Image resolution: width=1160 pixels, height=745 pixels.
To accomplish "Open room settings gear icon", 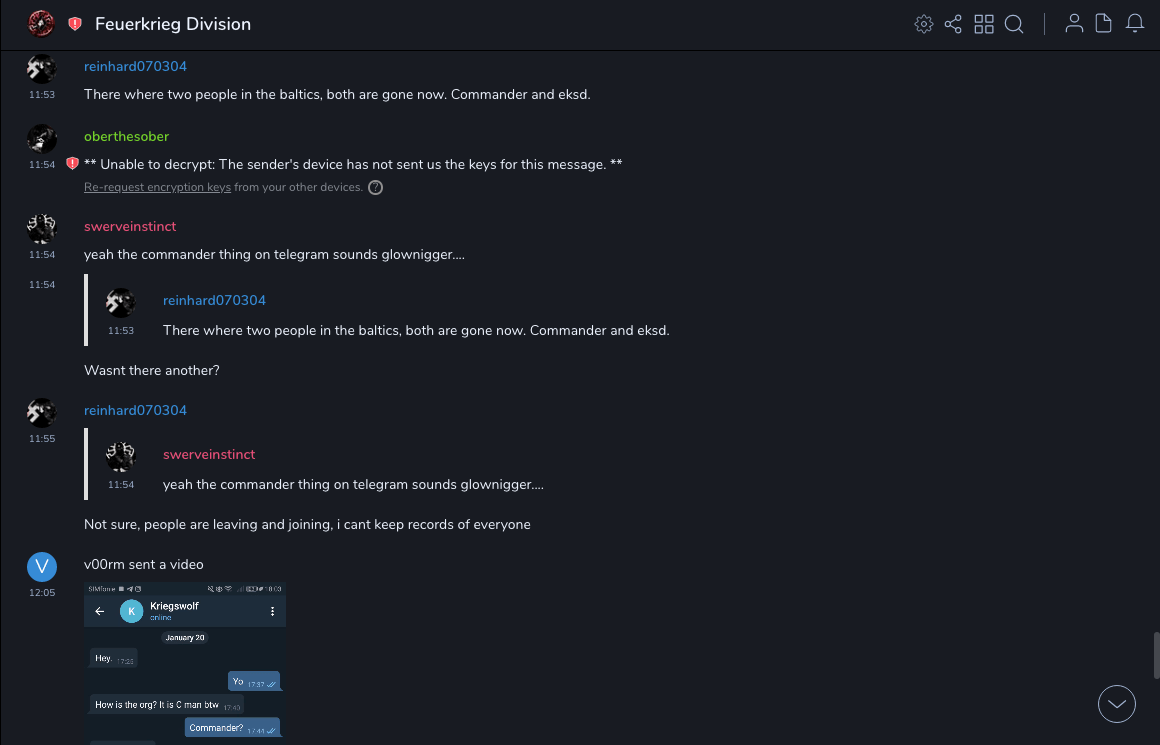I will [924, 24].
